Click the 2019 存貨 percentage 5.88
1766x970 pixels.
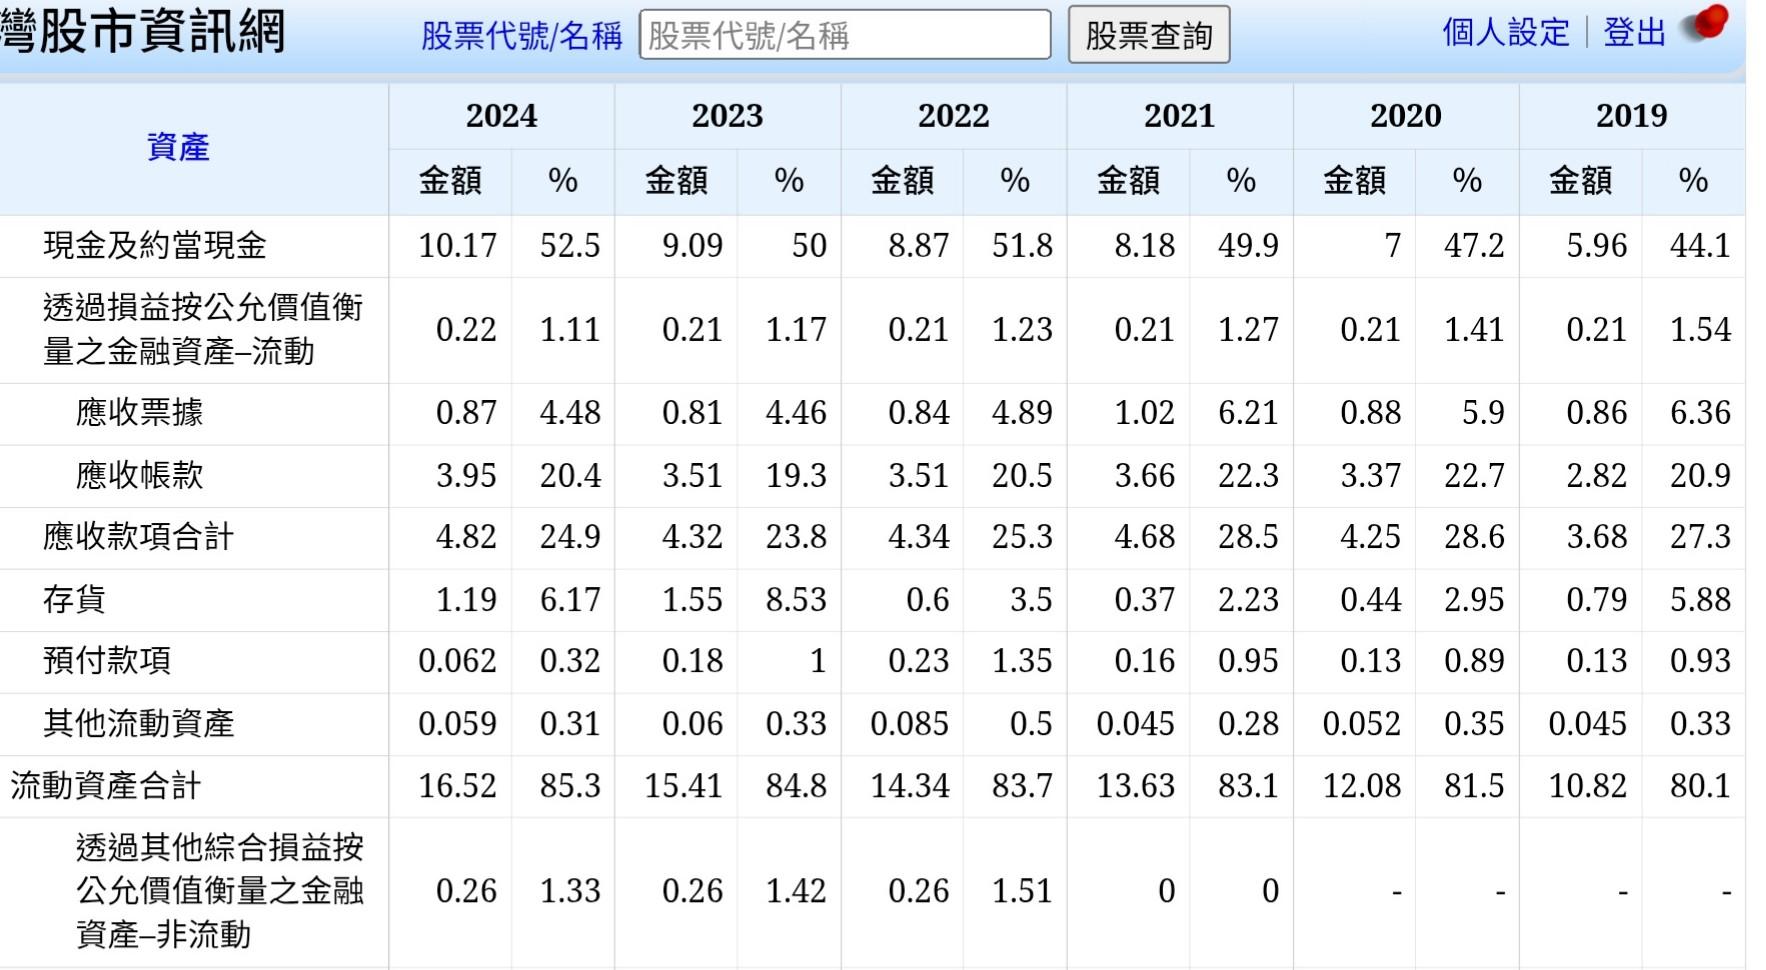[1700, 599]
